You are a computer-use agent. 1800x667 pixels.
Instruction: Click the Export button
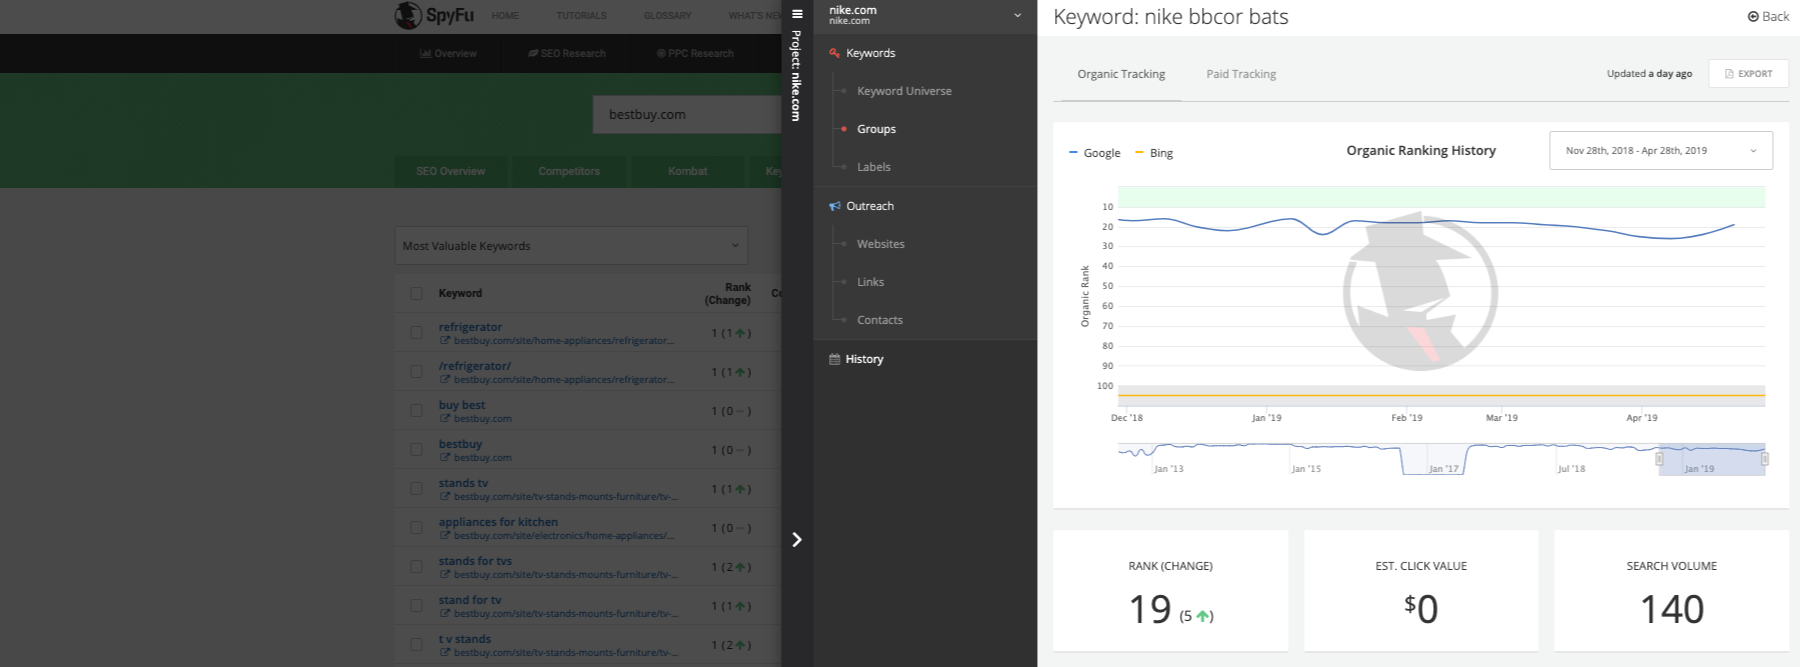tap(1748, 74)
